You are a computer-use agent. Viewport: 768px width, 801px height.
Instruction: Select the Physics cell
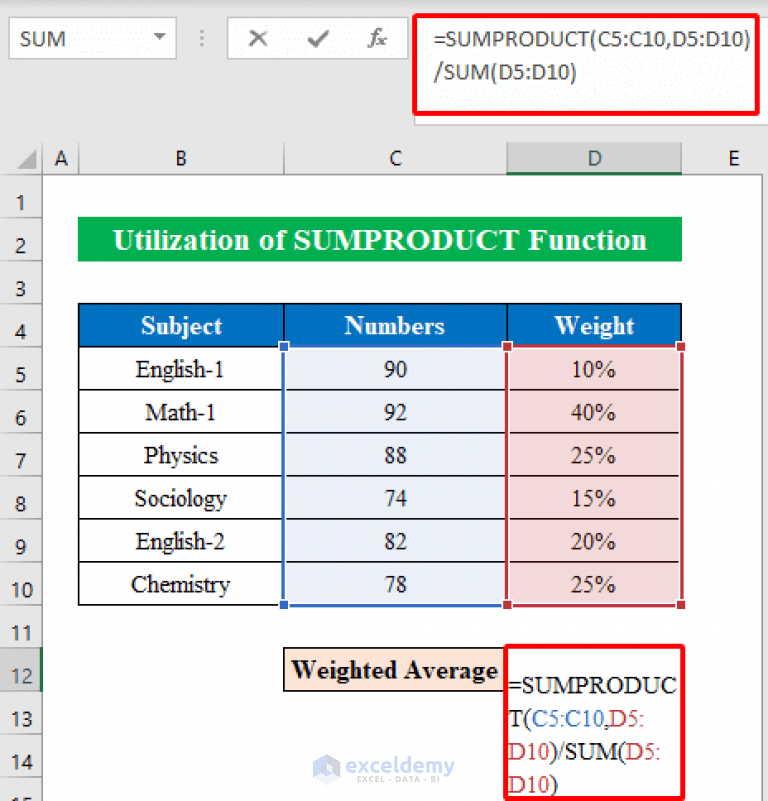[181, 455]
